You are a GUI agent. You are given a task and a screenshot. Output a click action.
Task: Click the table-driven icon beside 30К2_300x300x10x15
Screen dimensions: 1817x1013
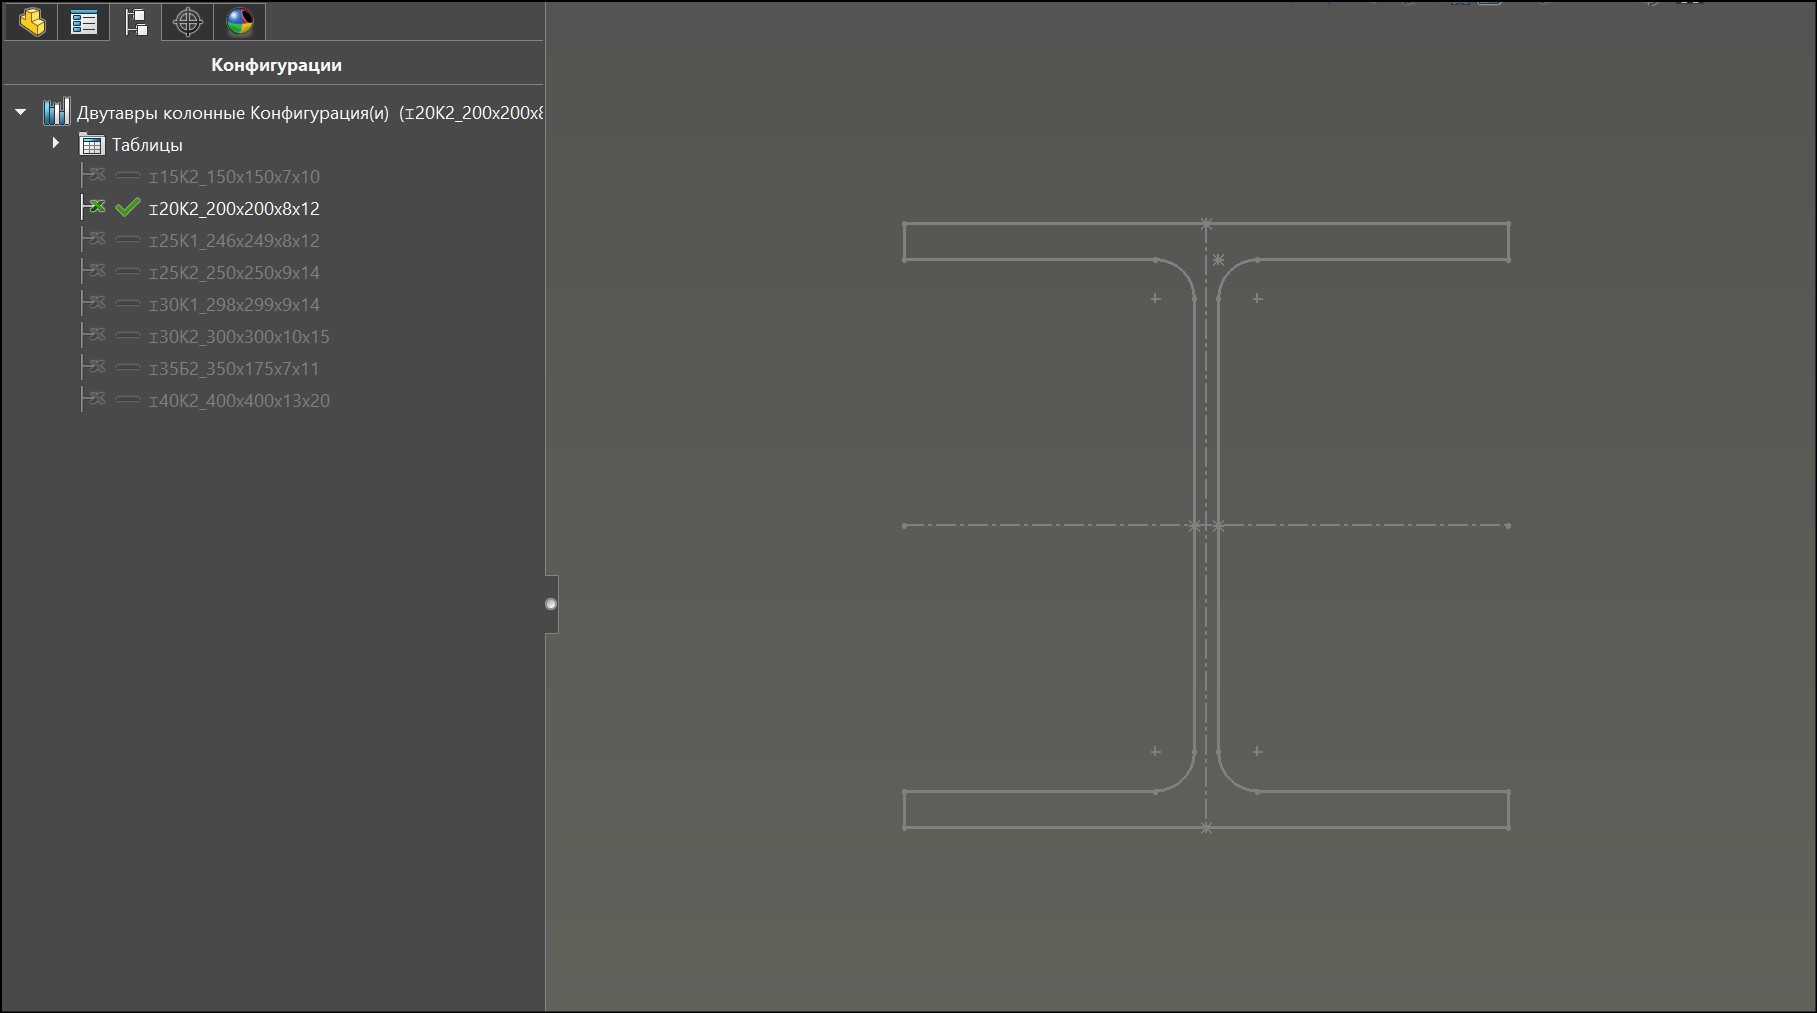(95, 335)
